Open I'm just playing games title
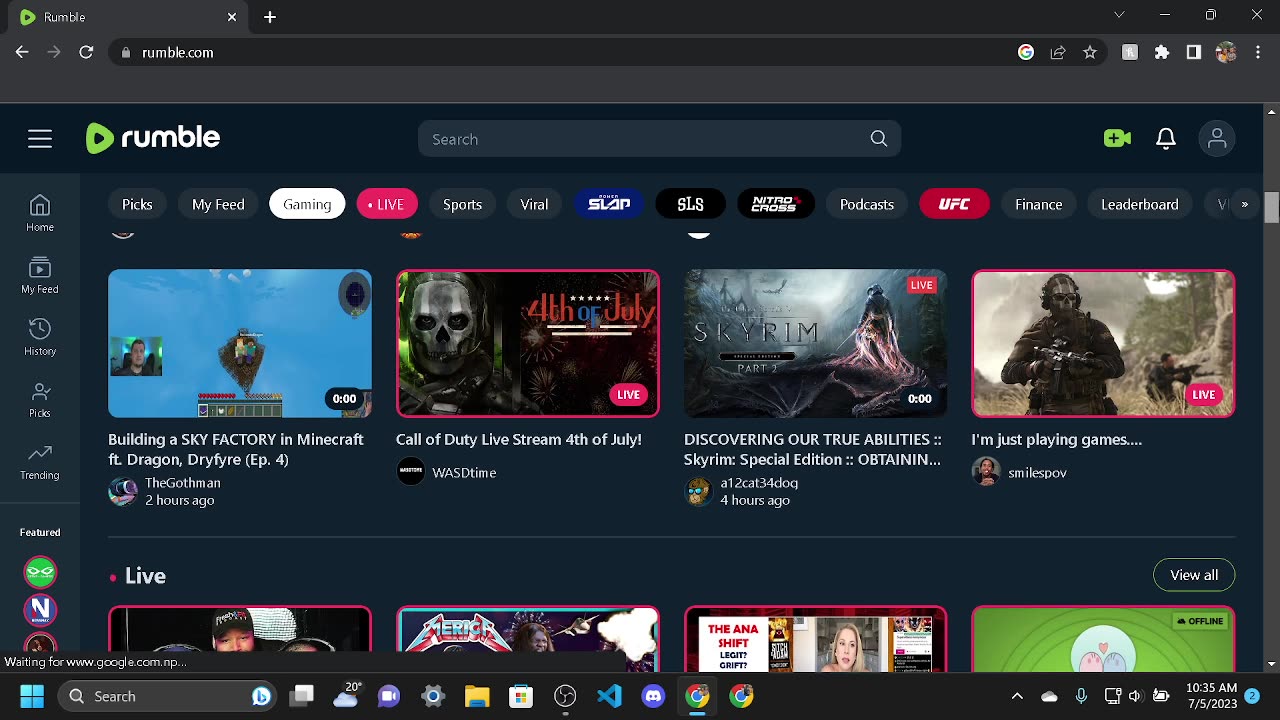The width and height of the screenshot is (1280, 720). pyautogui.click(x=1056, y=439)
